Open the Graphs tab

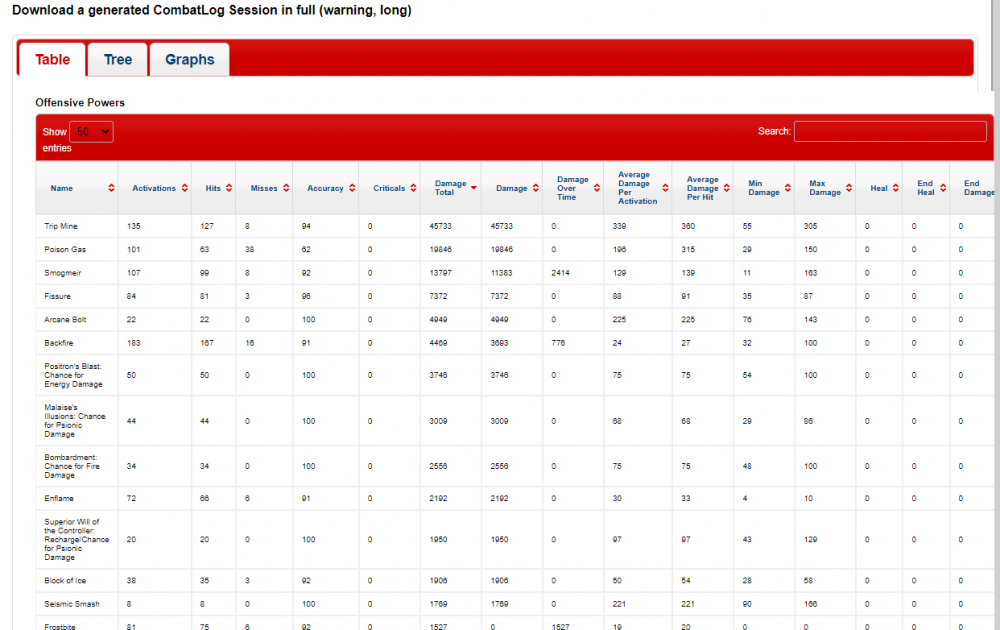pos(189,60)
